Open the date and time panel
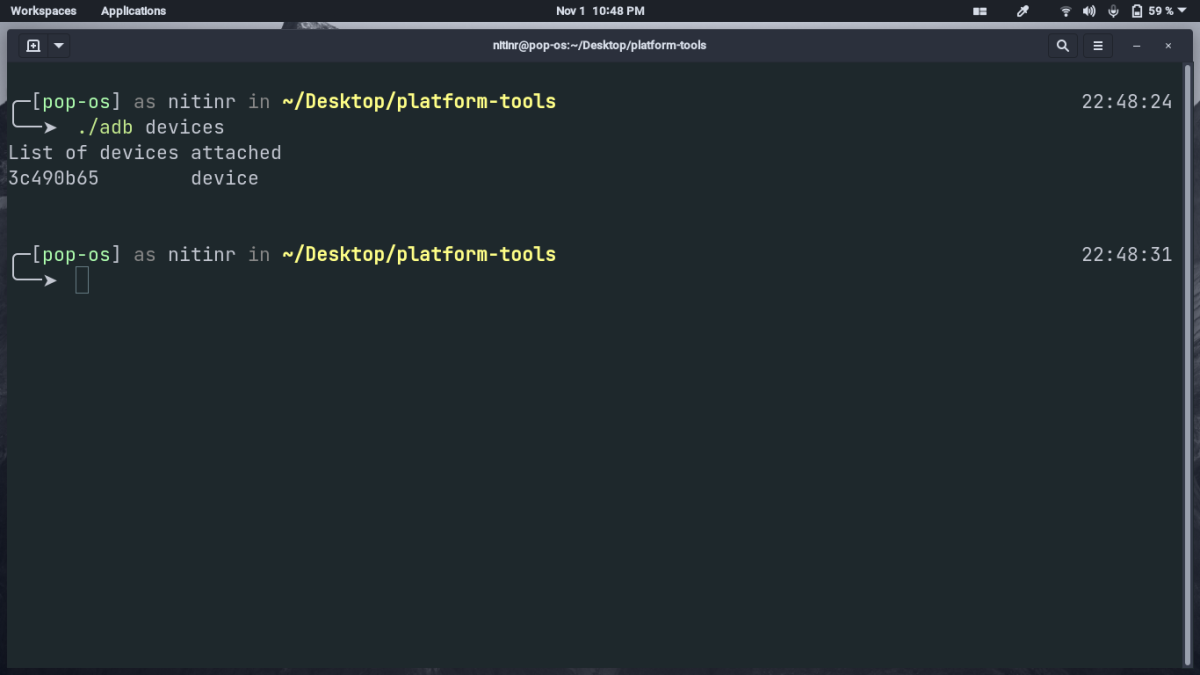 click(x=600, y=11)
